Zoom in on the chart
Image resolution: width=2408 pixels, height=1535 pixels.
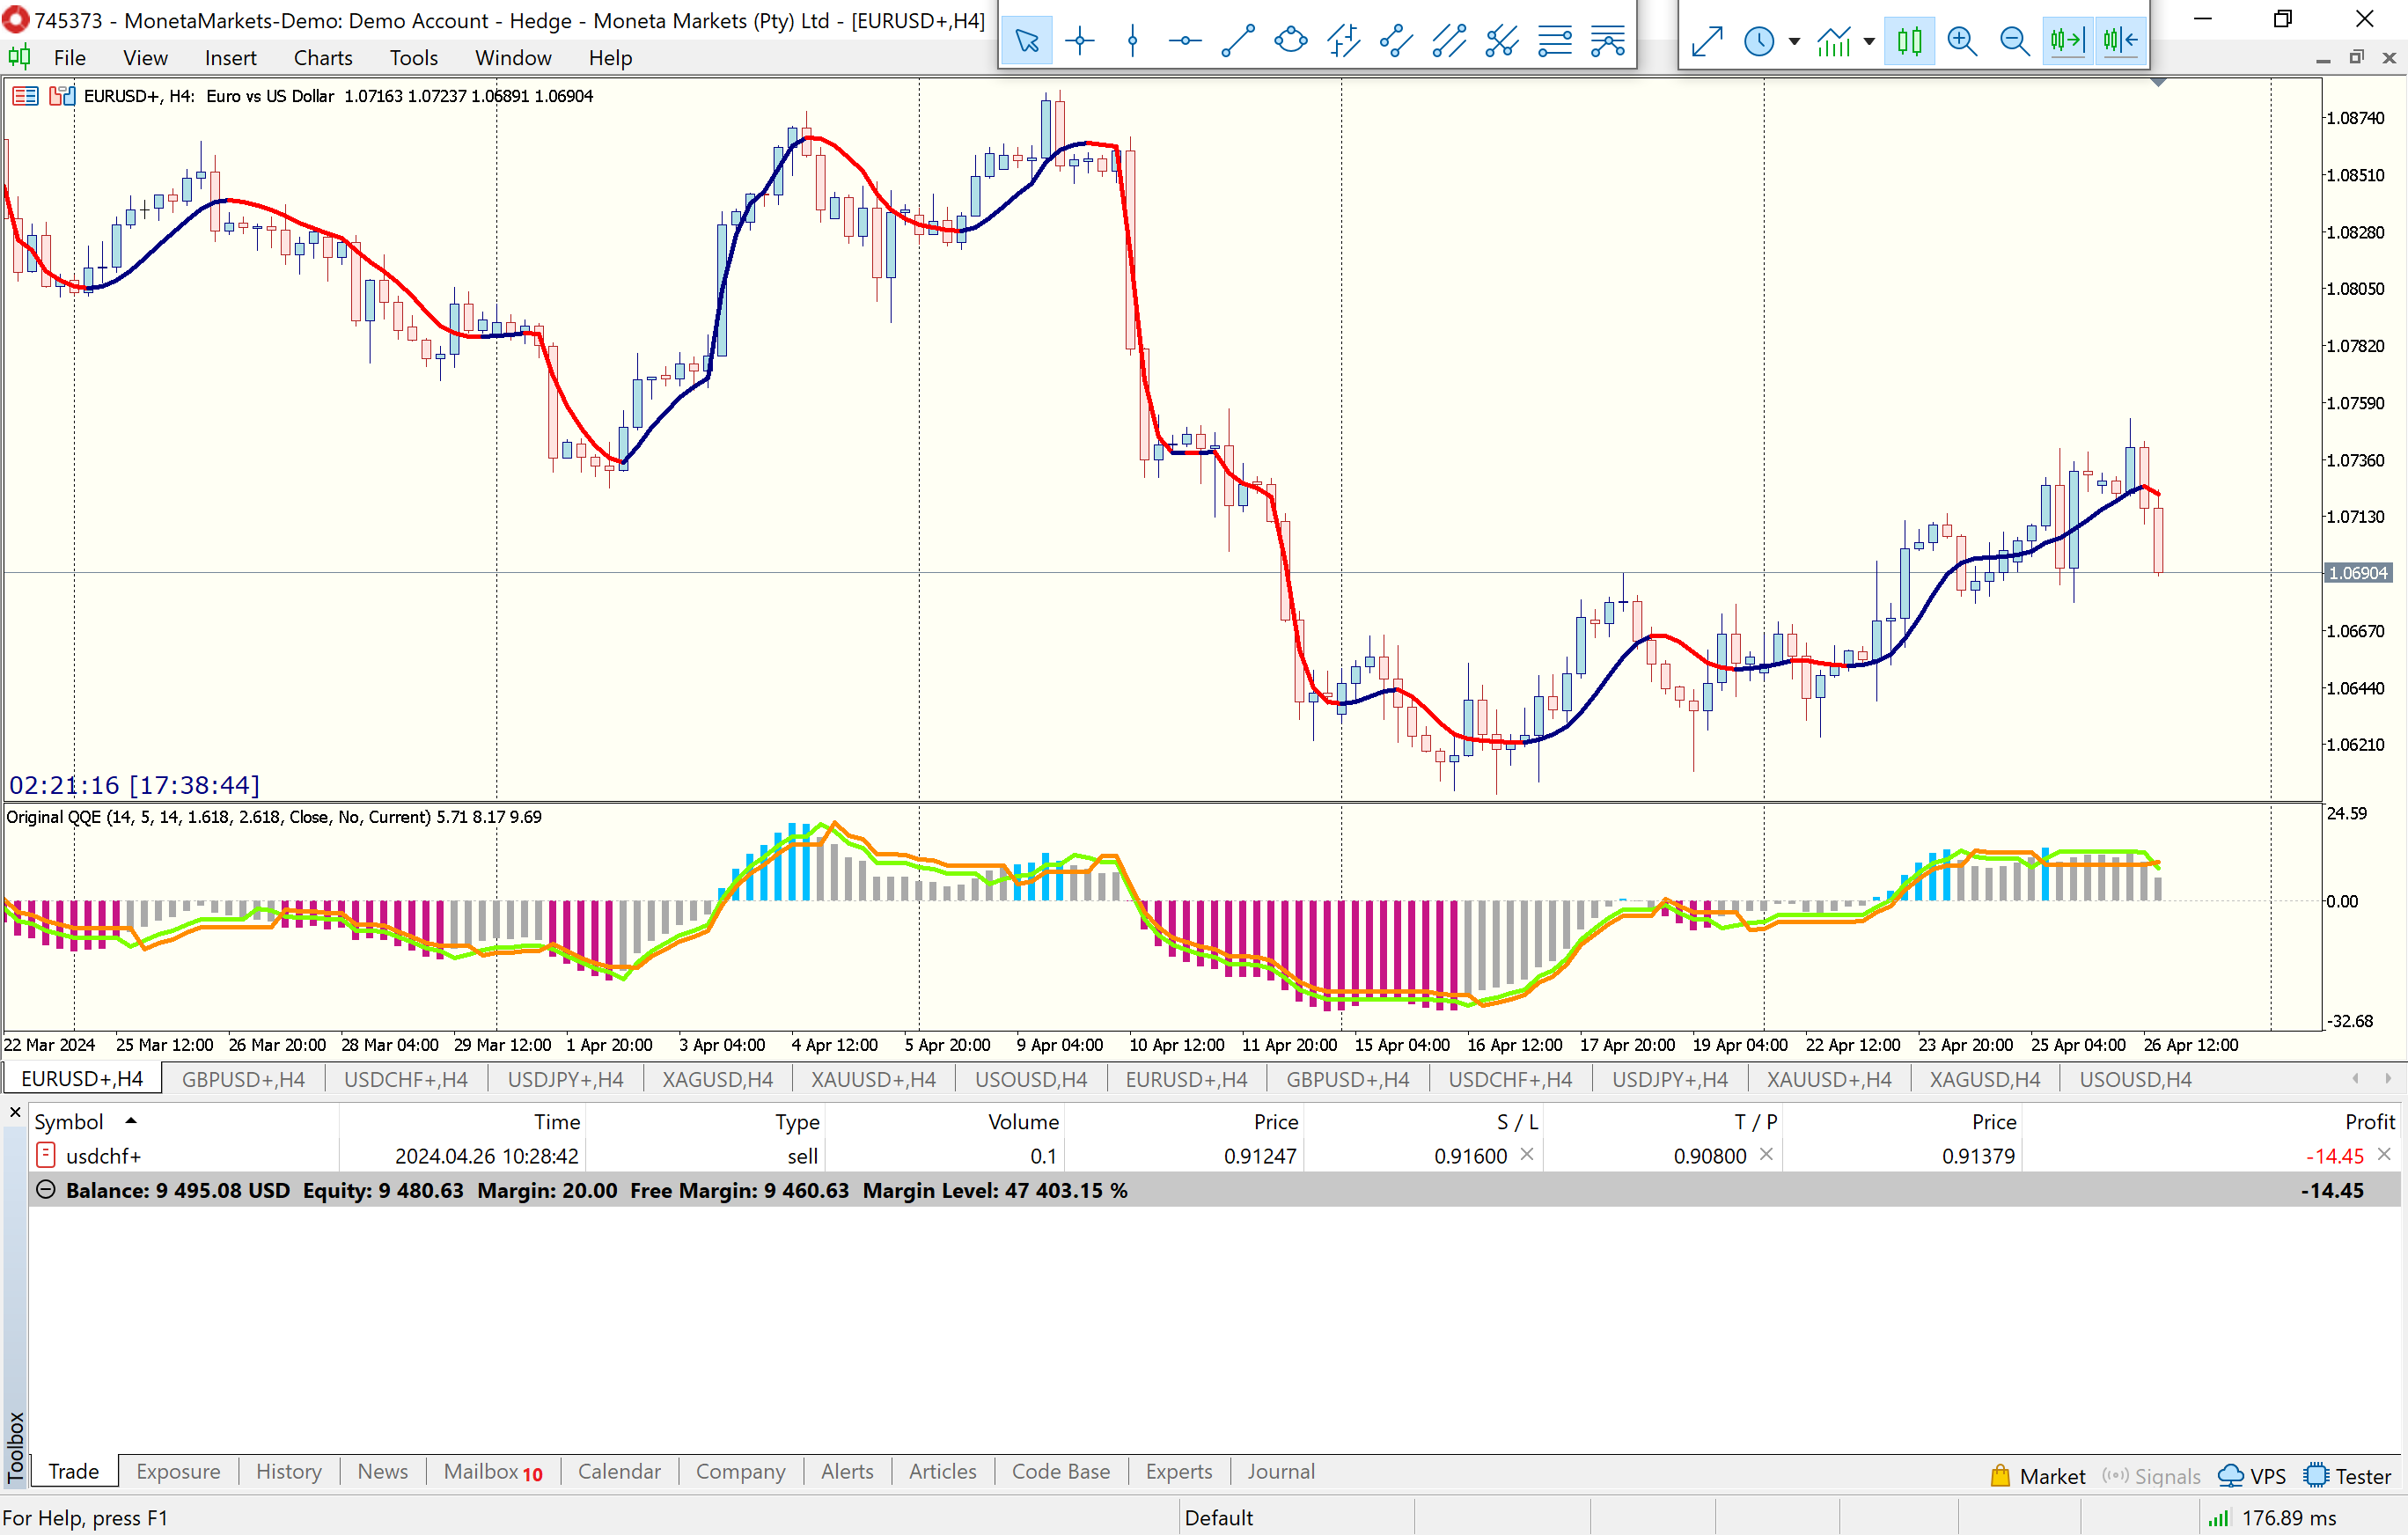[x=1962, y=41]
